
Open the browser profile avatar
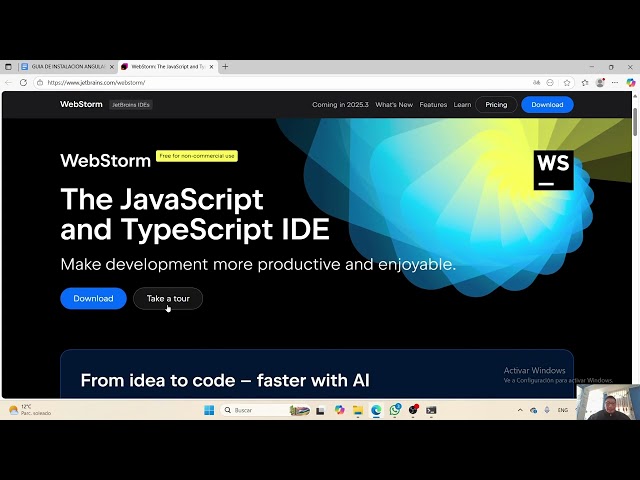coord(600,82)
